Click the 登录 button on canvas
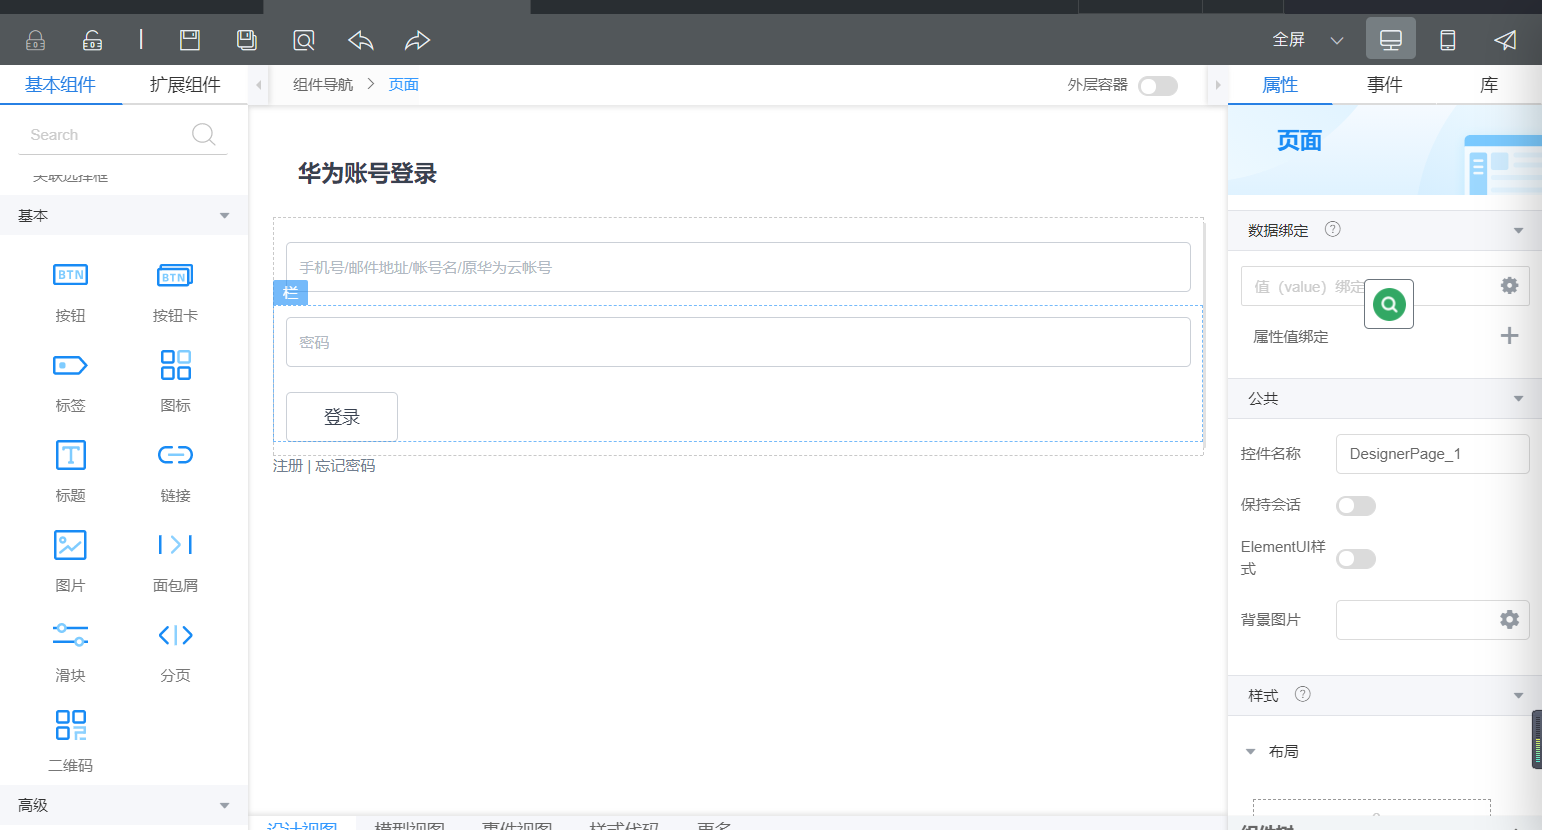The image size is (1542, 830). point(342,417)
